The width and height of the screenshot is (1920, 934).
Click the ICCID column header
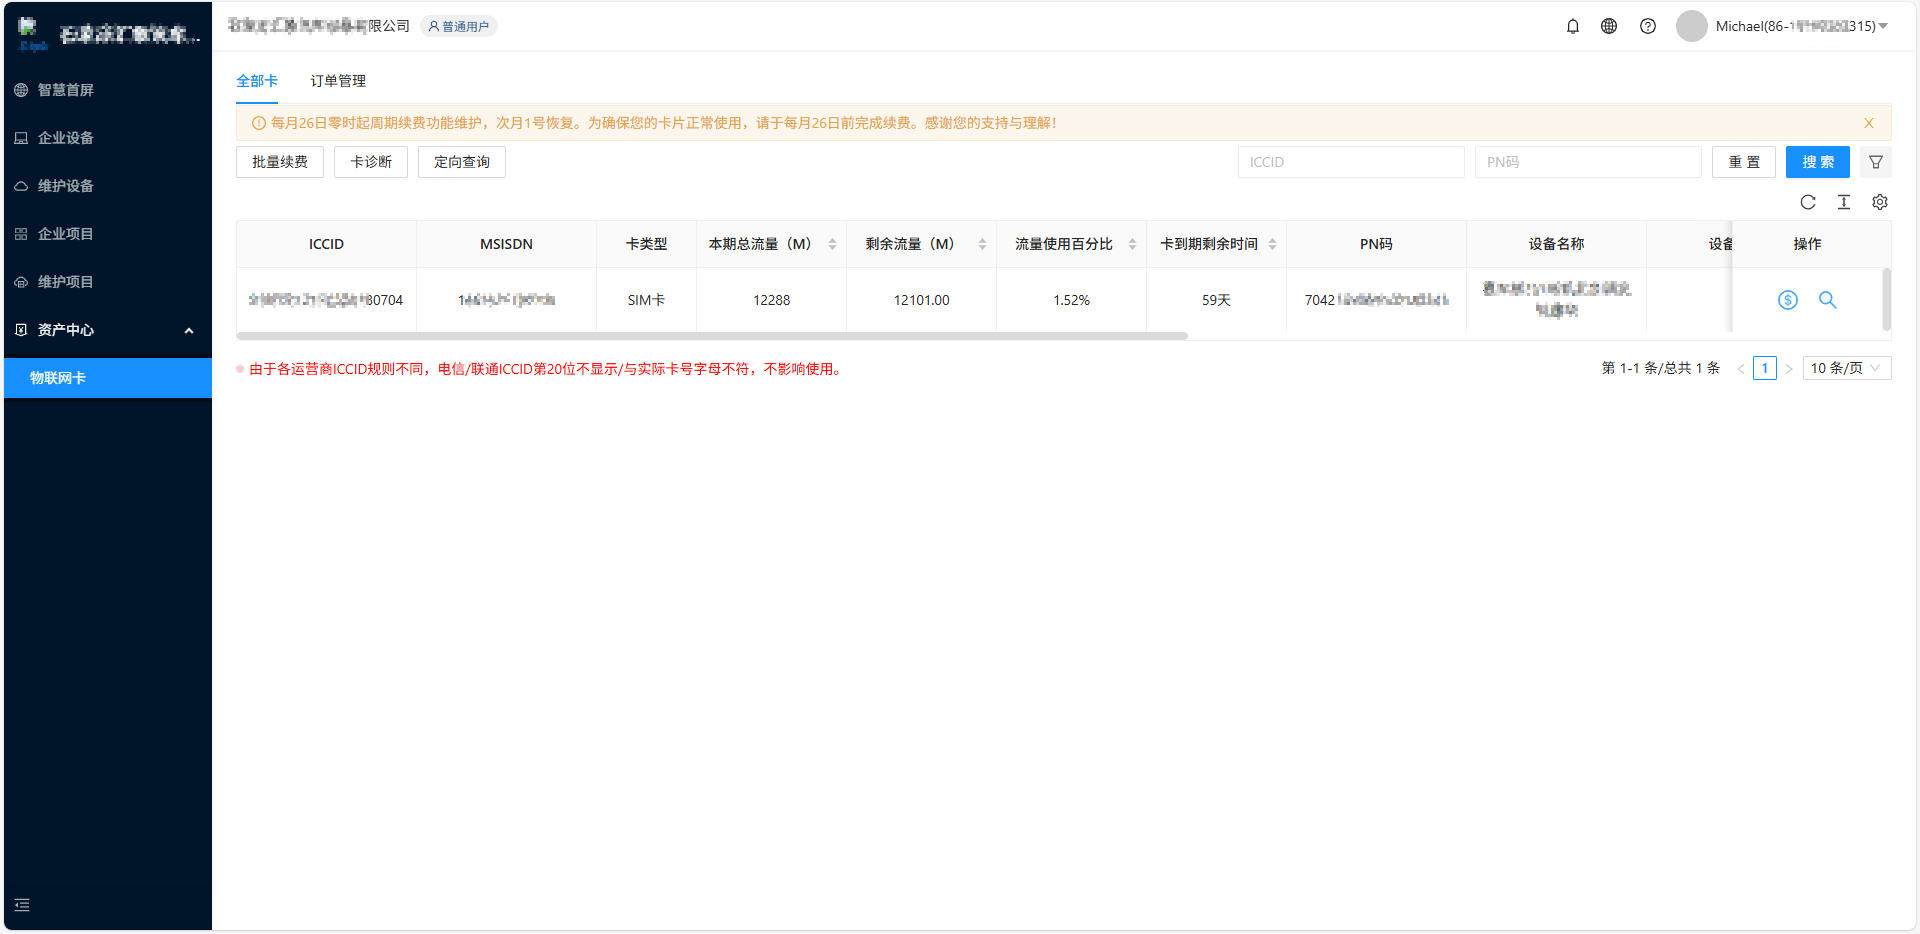[327, 244]
